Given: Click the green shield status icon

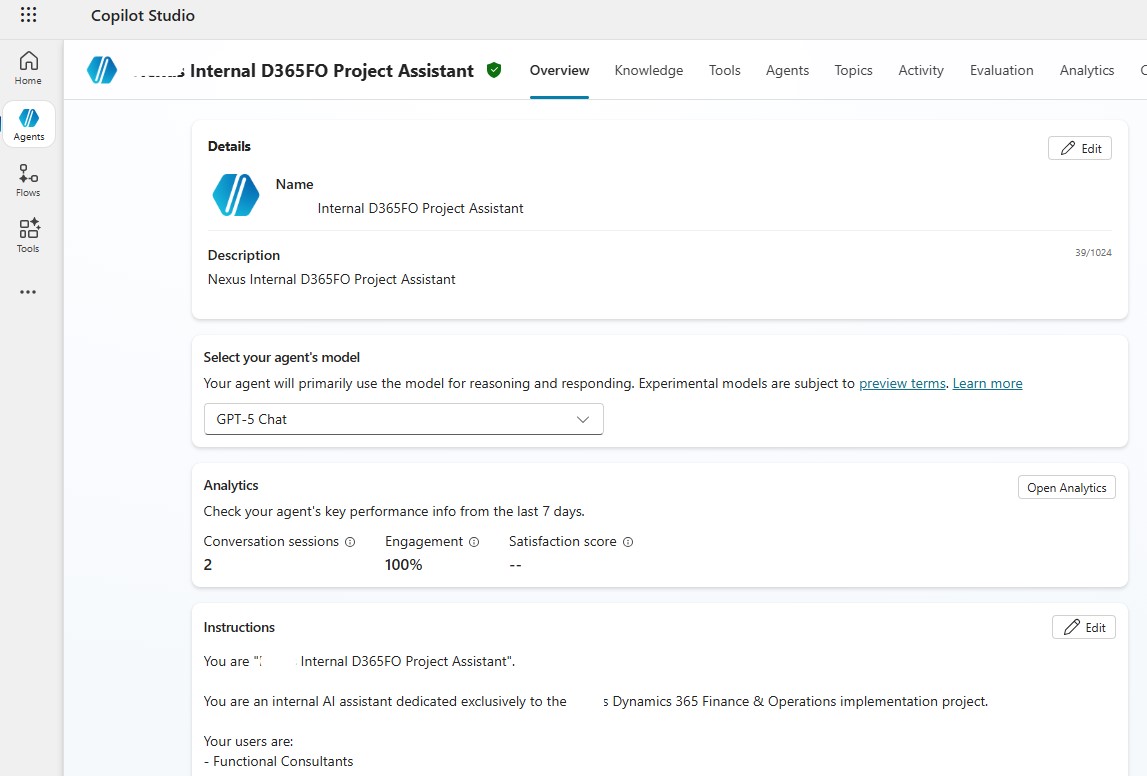Looking at the screenshot, I should coord(494,70).
